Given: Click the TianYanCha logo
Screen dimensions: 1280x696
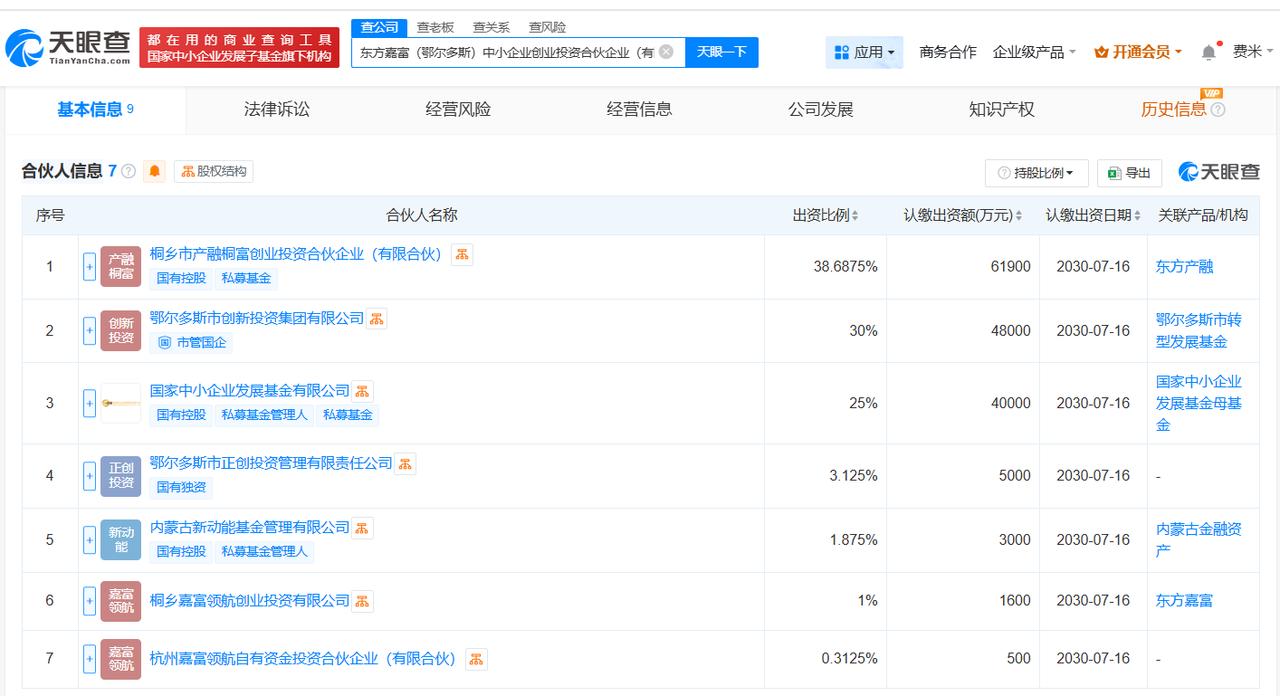Looking at the screenshot, I should coord(68,47).
